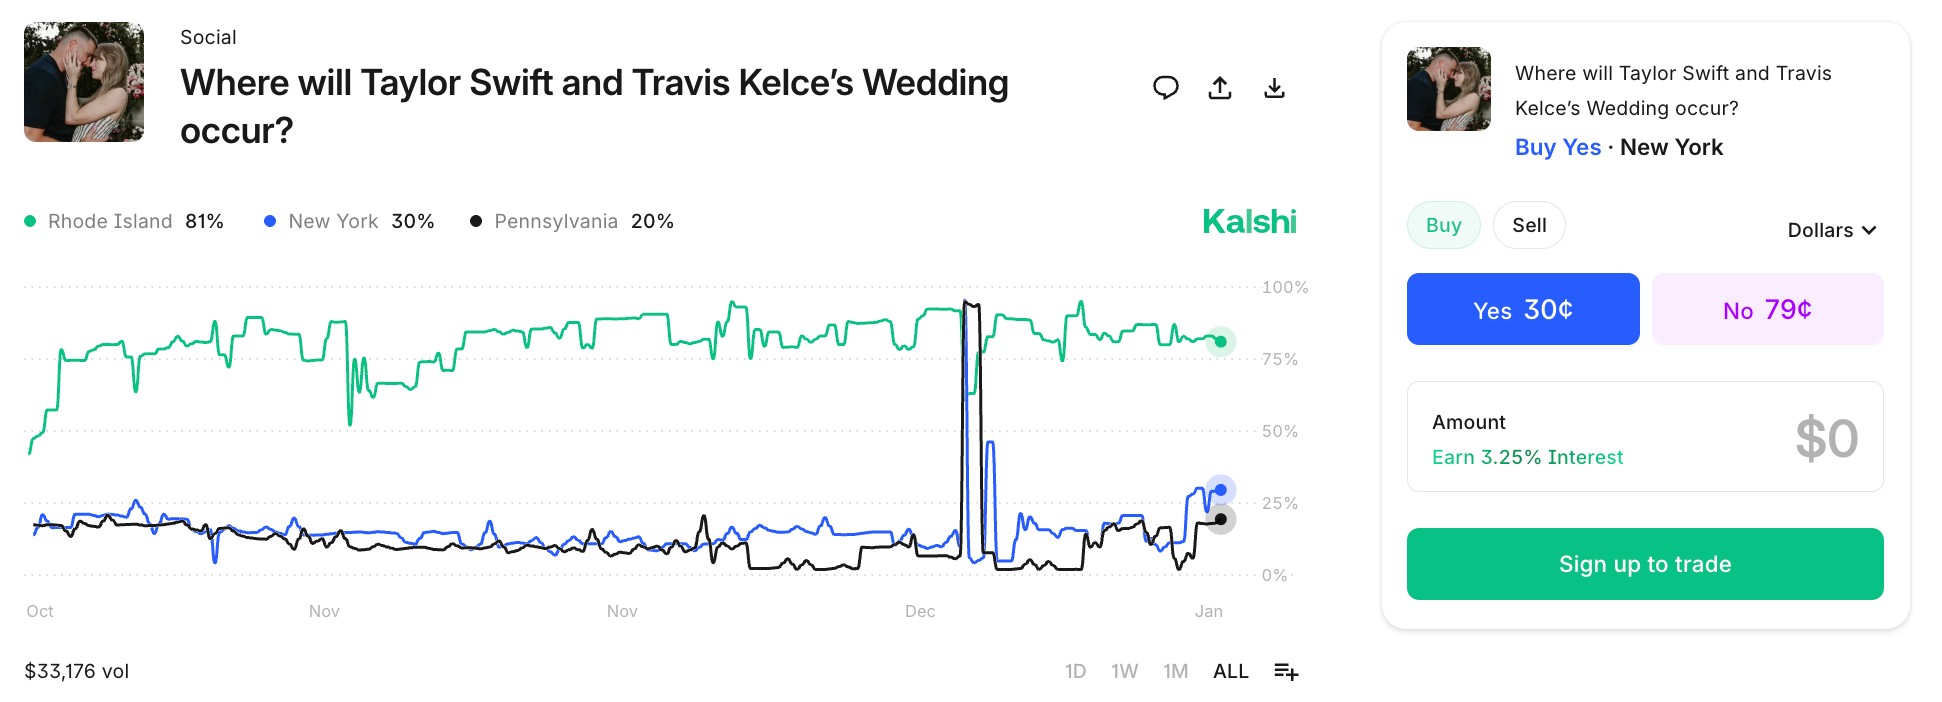This screenshot has height=702, width=1942.
Task: Switch chart range to 1W
Action: [1125, 671]
